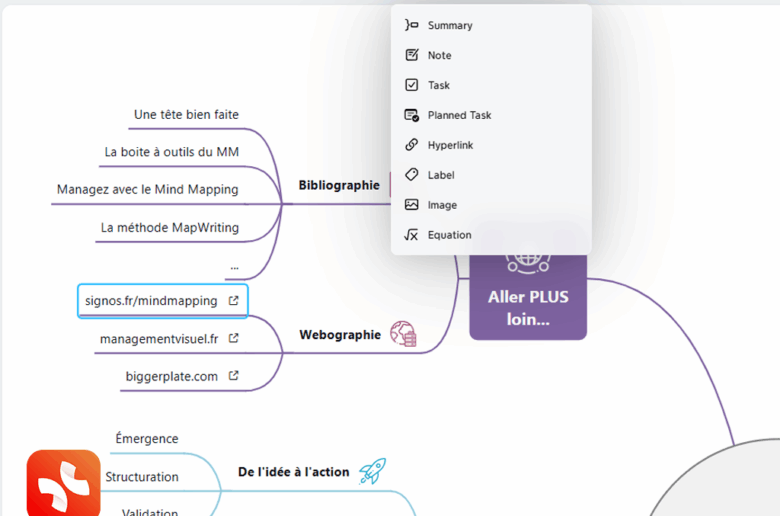
Task: Click the Note pencil icon
Action: [x=411, y=55]
